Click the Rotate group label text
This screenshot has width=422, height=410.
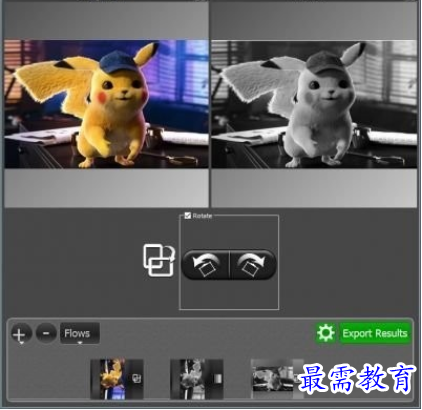(202, 216)
